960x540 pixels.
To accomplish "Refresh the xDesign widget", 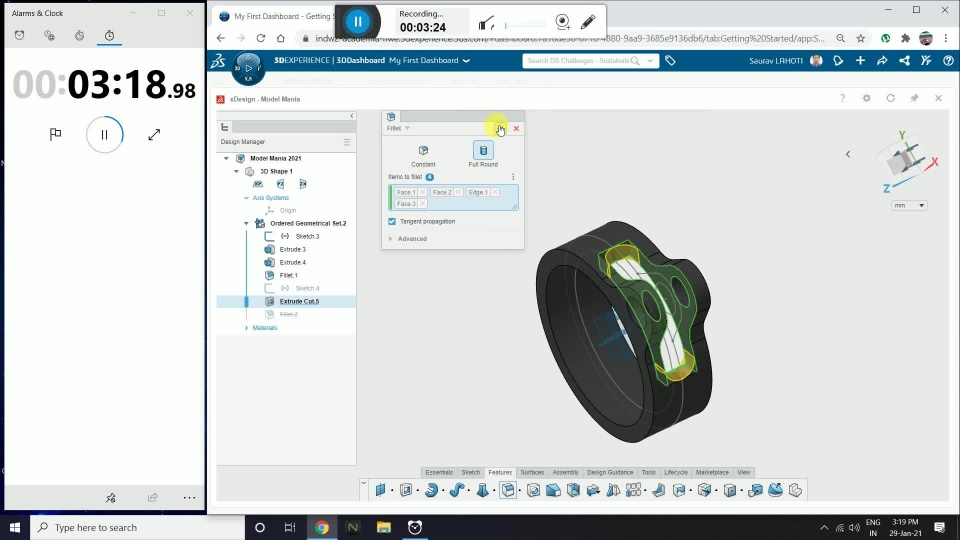I will pyautogui.click(x=890, y=99).
